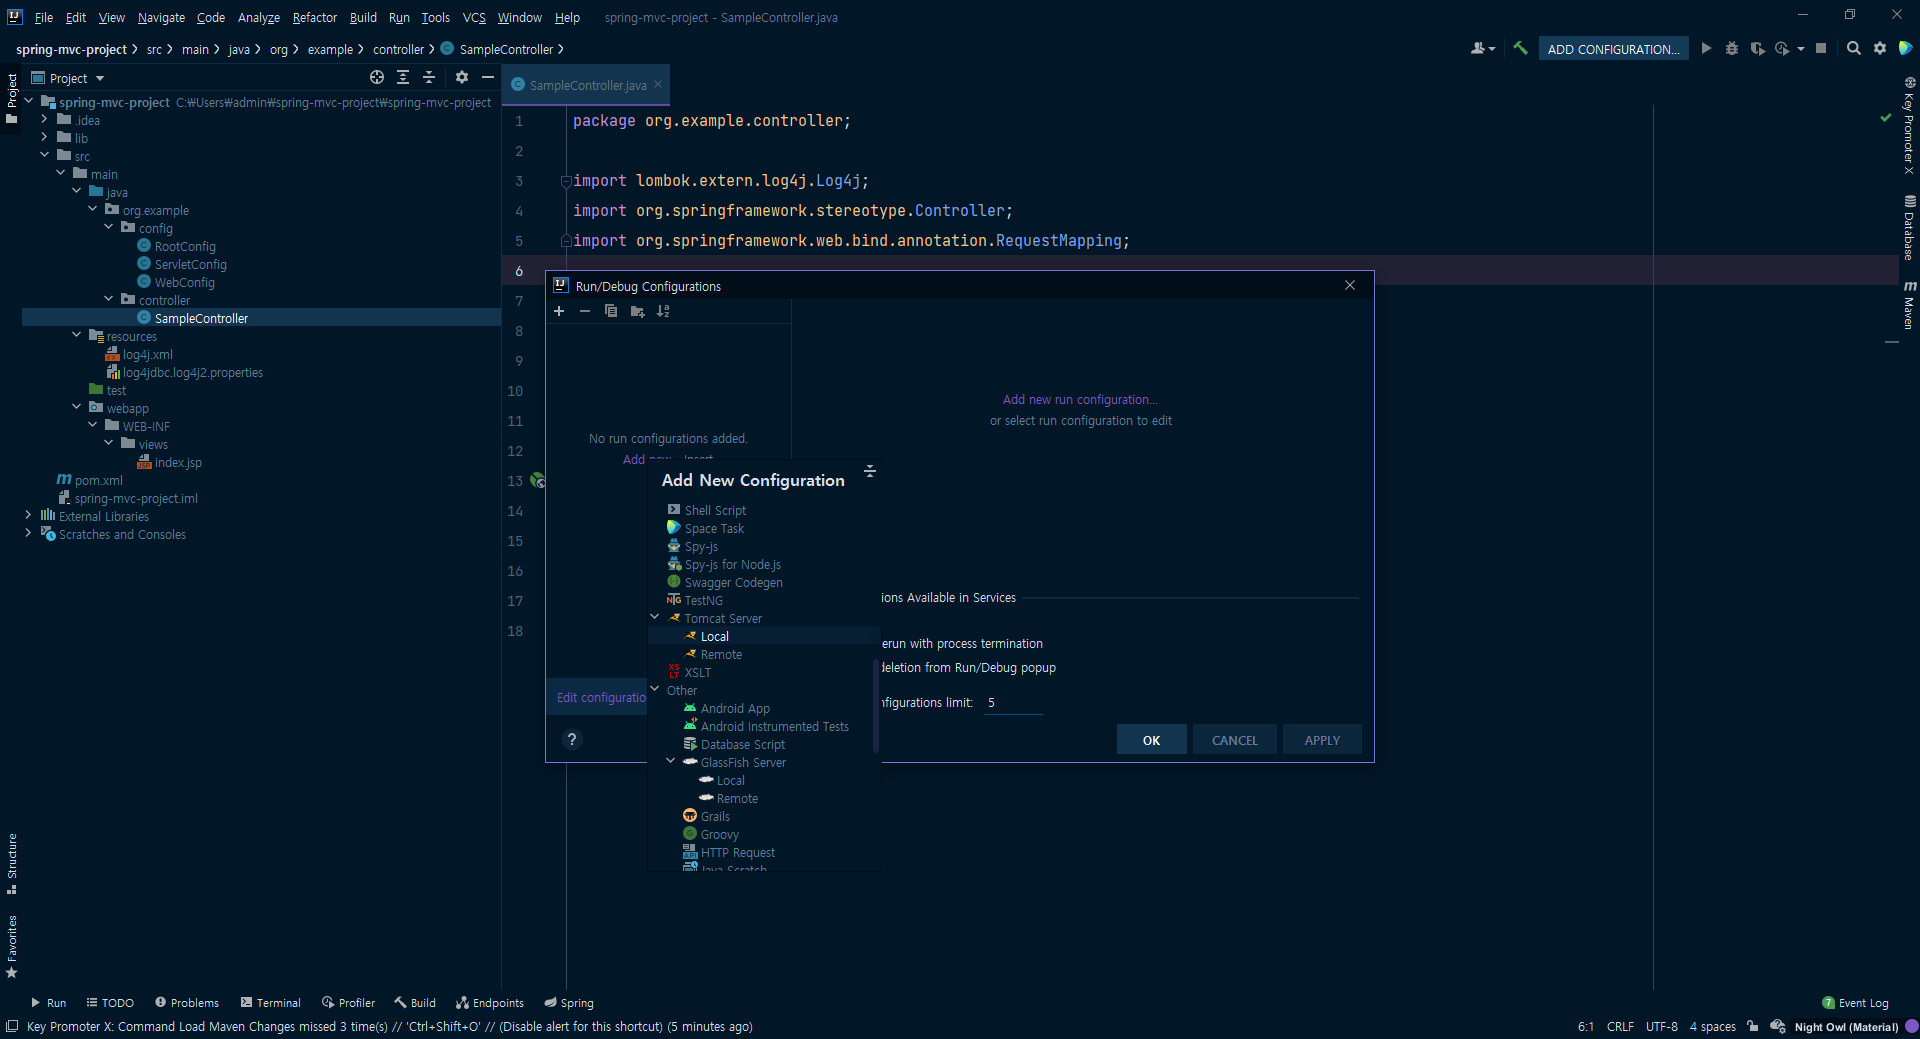Hide the Project panel with minimize dash
This screenshot has height=1039, width=1920.
pos(488,77)
